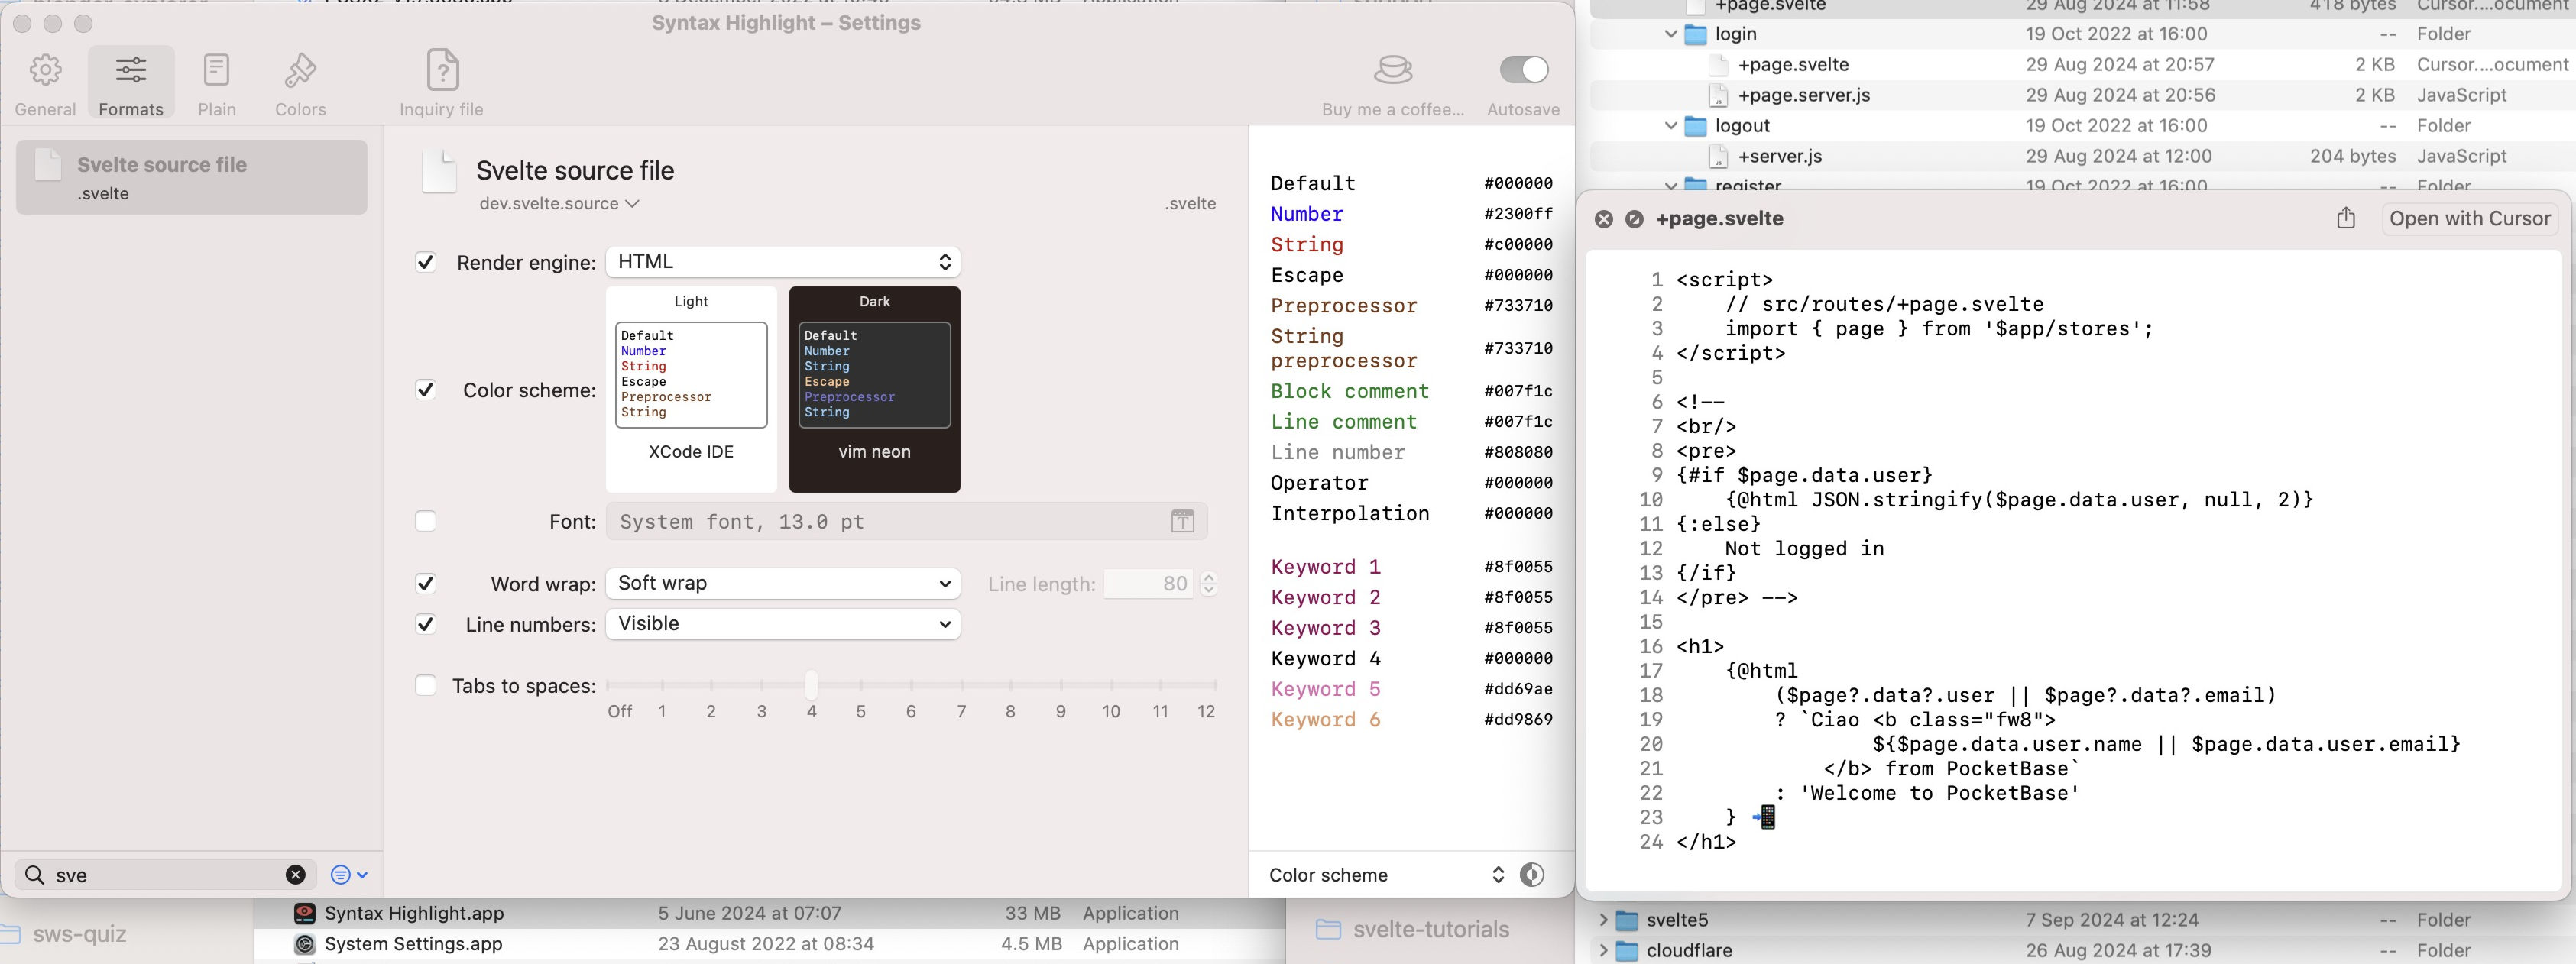Expand the dev.svelte.source UTI dropdown
The width and height of the screenshot is (2576, 964).
pos(559,204)
